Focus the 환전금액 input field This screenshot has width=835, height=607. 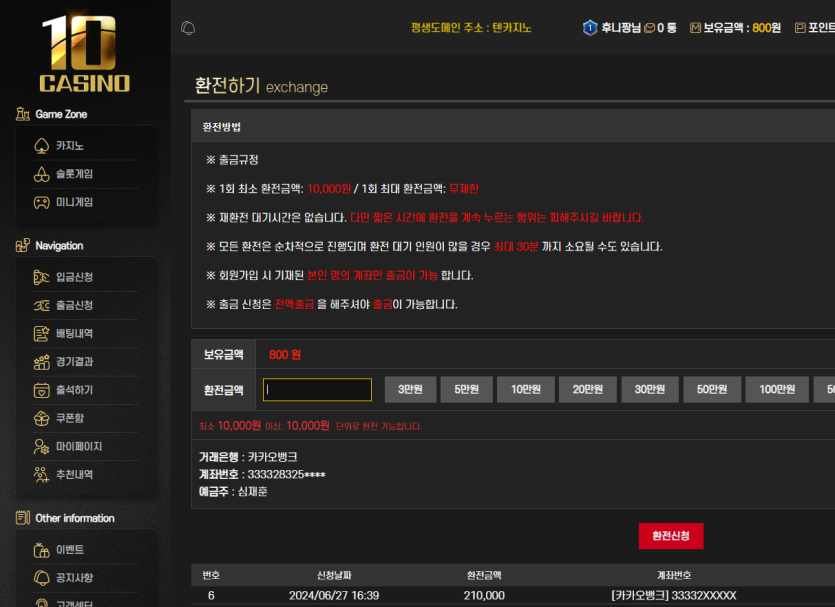(317, 390)
